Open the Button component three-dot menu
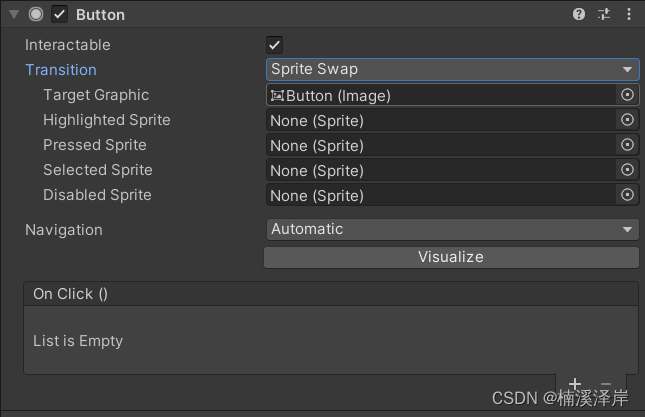Screen dimensions: 645x417 coord(629,14)
